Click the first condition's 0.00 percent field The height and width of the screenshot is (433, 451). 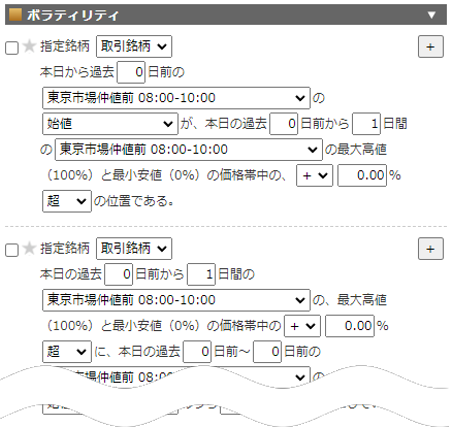click(x=362, y=175)
